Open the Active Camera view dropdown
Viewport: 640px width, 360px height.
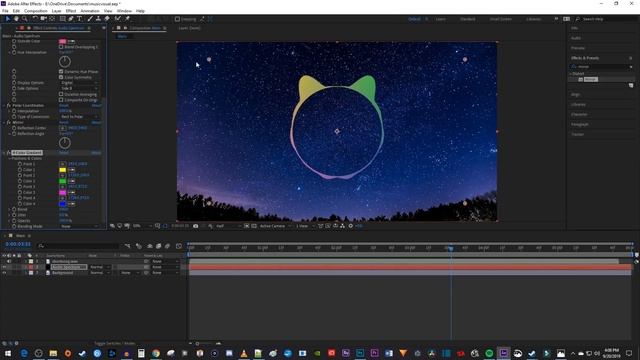pyautogui.click(x=275, y=226)
